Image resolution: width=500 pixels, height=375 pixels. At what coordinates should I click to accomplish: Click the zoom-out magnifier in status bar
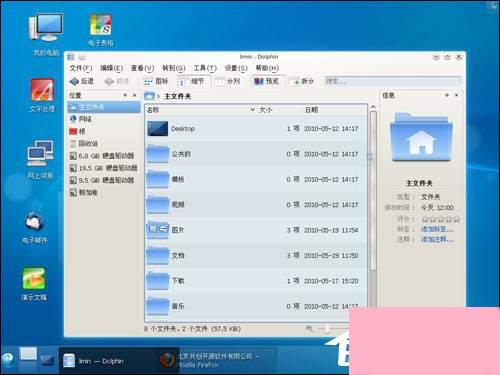310,329
